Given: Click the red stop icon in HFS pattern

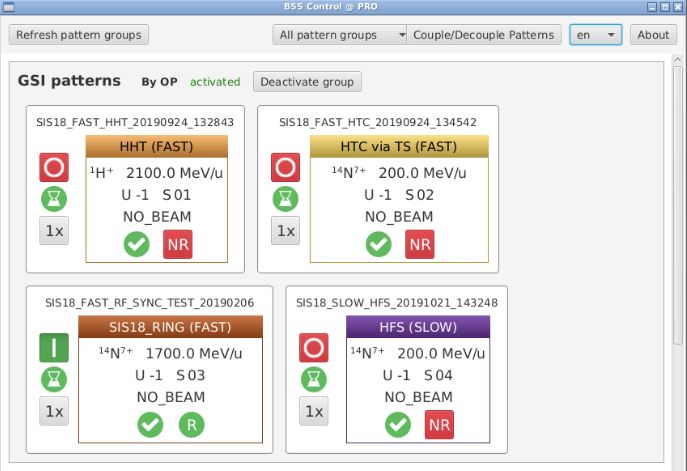Looking at the screenshot, I should pyautogui.click(x=314, y=347).
